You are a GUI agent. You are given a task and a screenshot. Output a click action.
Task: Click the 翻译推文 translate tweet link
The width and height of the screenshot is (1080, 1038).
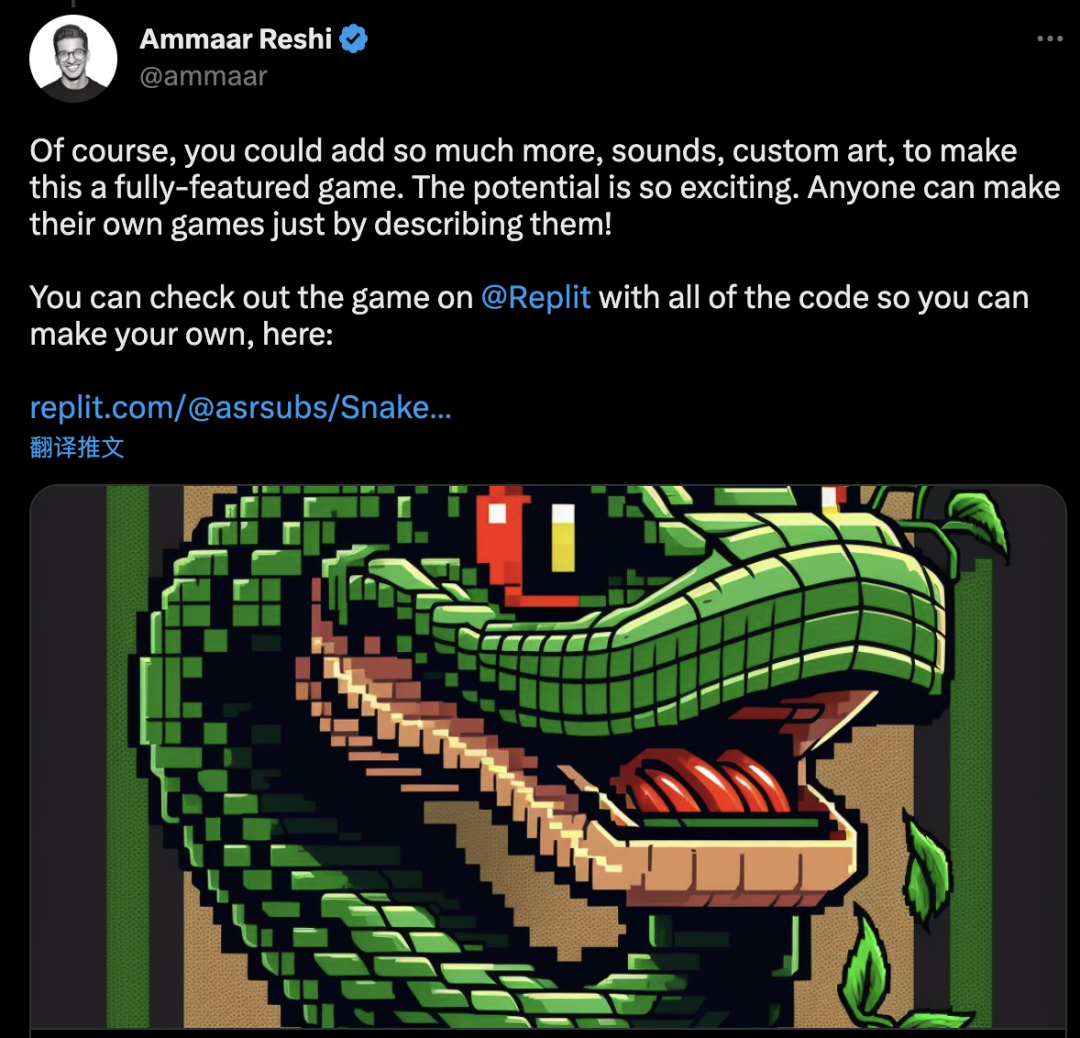pos(76,448)
